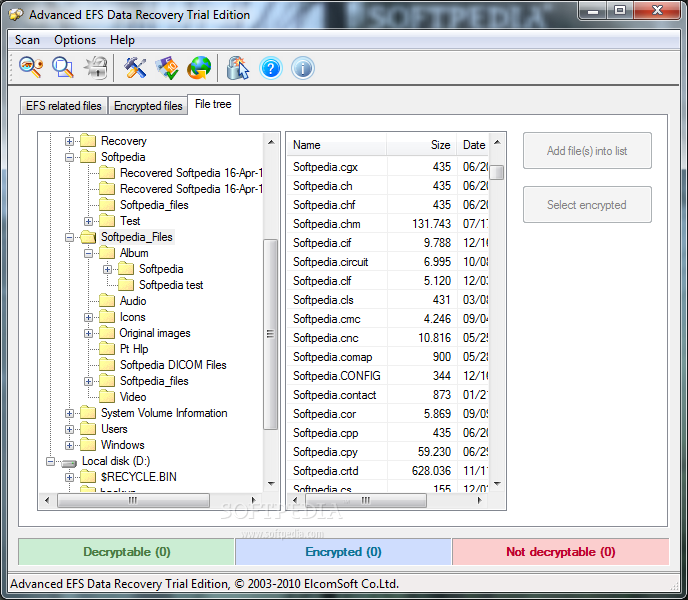Screen dimensions: 688x600
Task: Open about info blue i icon
Action: tap(303, 68)
